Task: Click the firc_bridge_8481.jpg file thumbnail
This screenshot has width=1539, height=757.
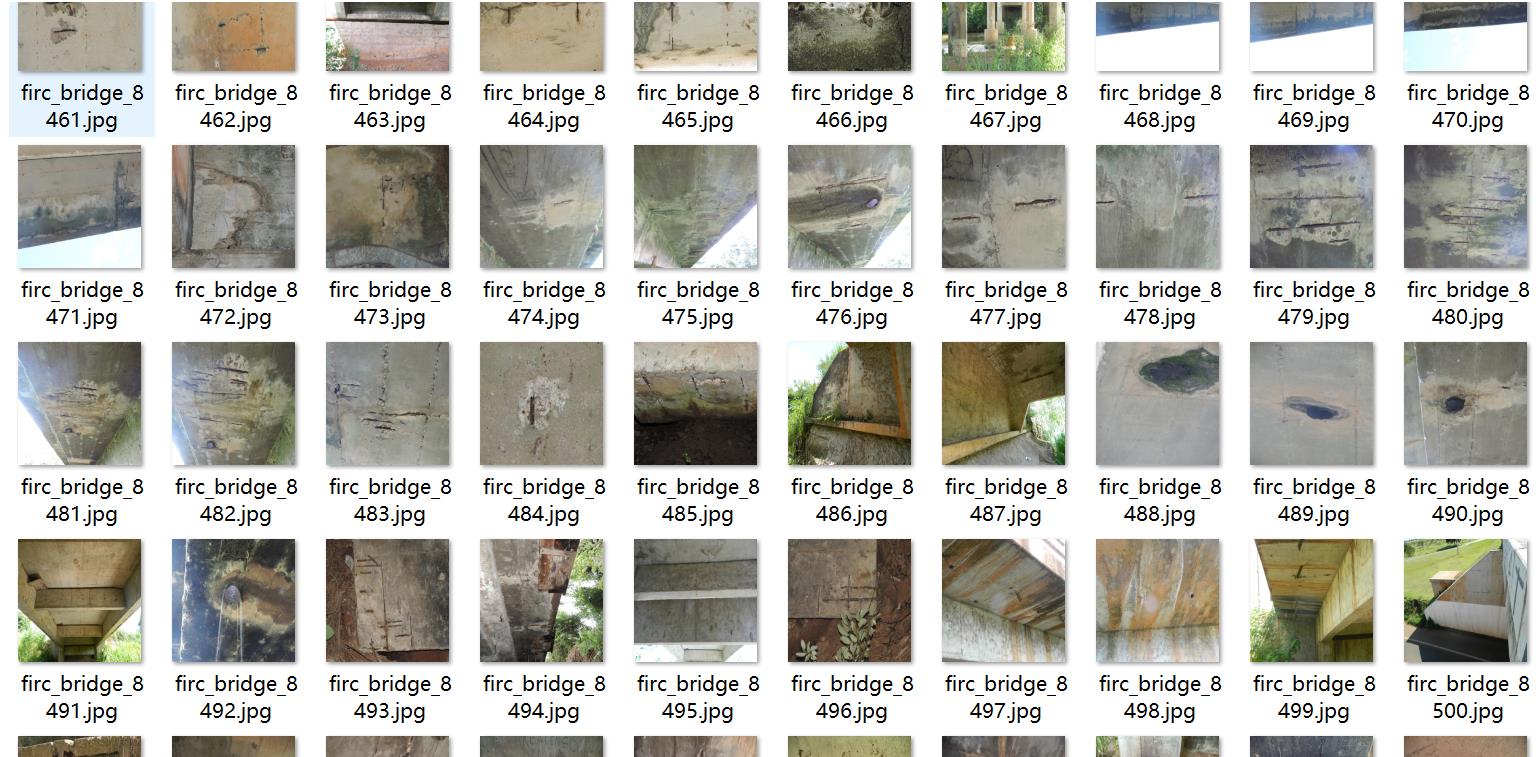Action: click(80, 404)
